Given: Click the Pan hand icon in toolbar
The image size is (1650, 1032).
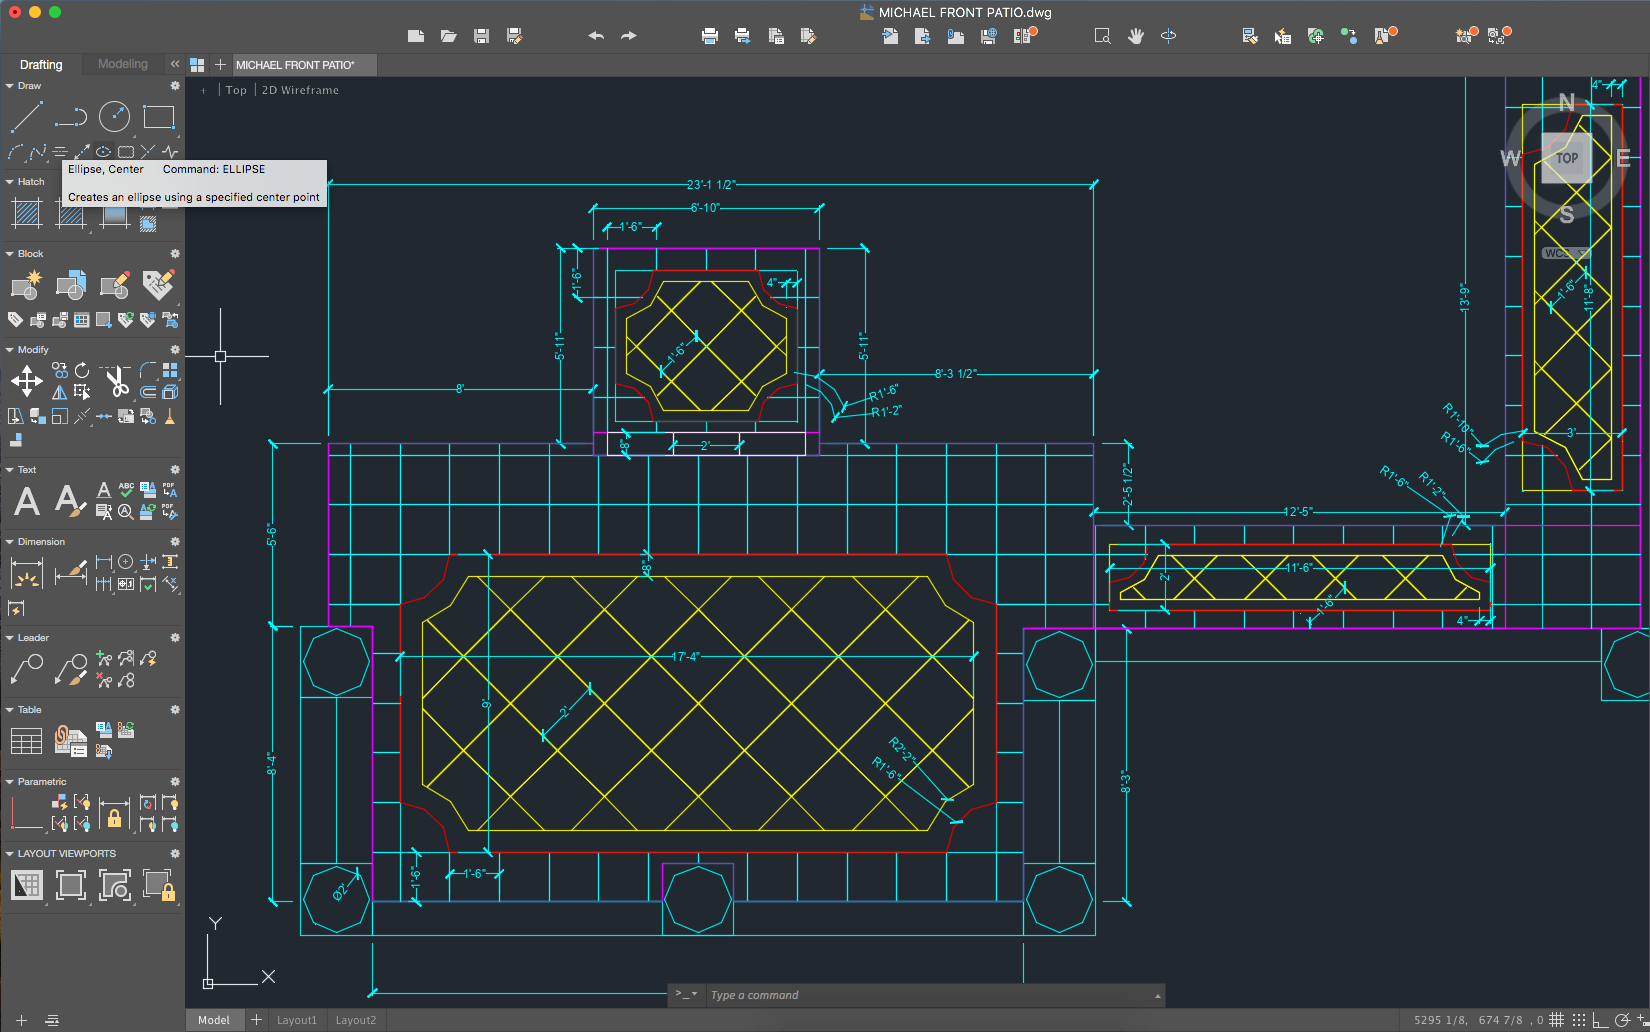Looking at the screenshot, I should pyautogui.click(x=1135, y=36).
